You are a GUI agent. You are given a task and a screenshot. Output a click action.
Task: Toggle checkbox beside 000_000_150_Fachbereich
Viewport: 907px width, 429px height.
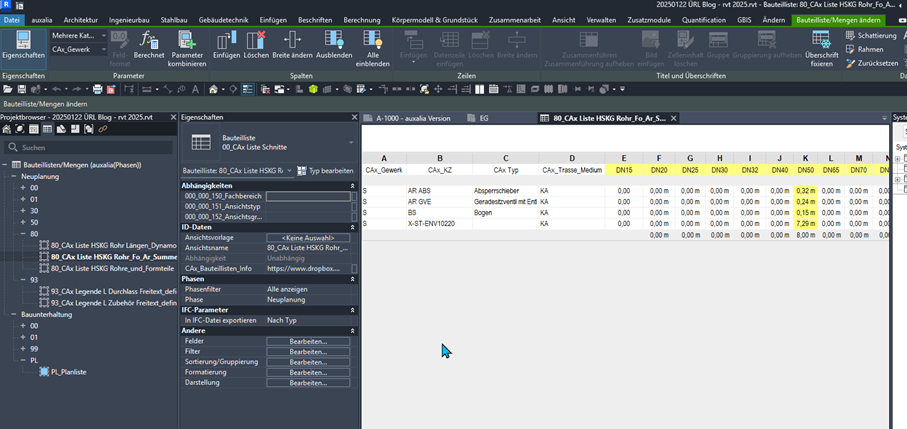(x=354, y=196)
